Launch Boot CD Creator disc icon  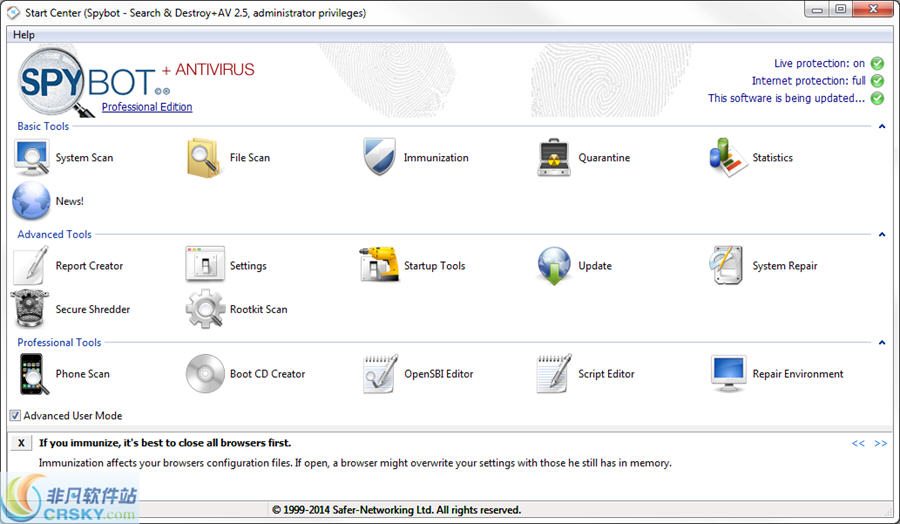[x=205, y=374]
